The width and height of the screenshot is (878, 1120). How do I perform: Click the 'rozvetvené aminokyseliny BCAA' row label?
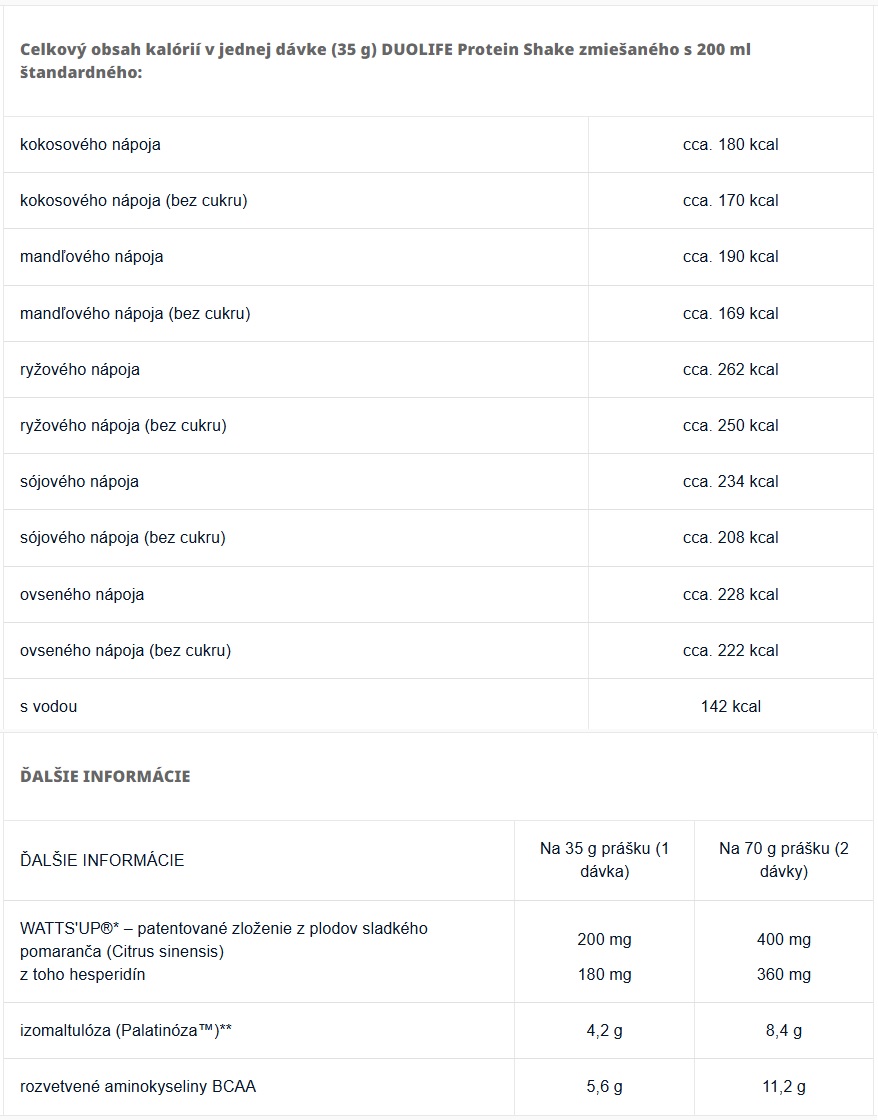pos(138,1086)
